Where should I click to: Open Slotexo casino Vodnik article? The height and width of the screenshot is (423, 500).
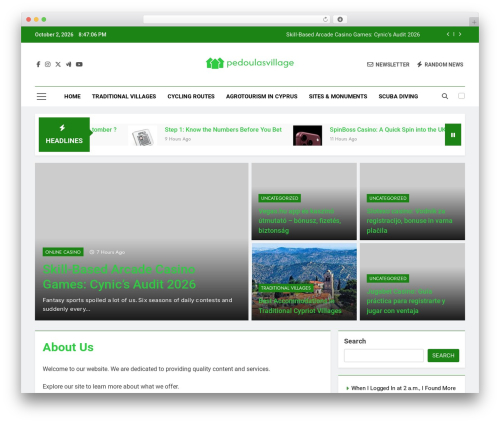pyautogui.click(x=409, y=221)
